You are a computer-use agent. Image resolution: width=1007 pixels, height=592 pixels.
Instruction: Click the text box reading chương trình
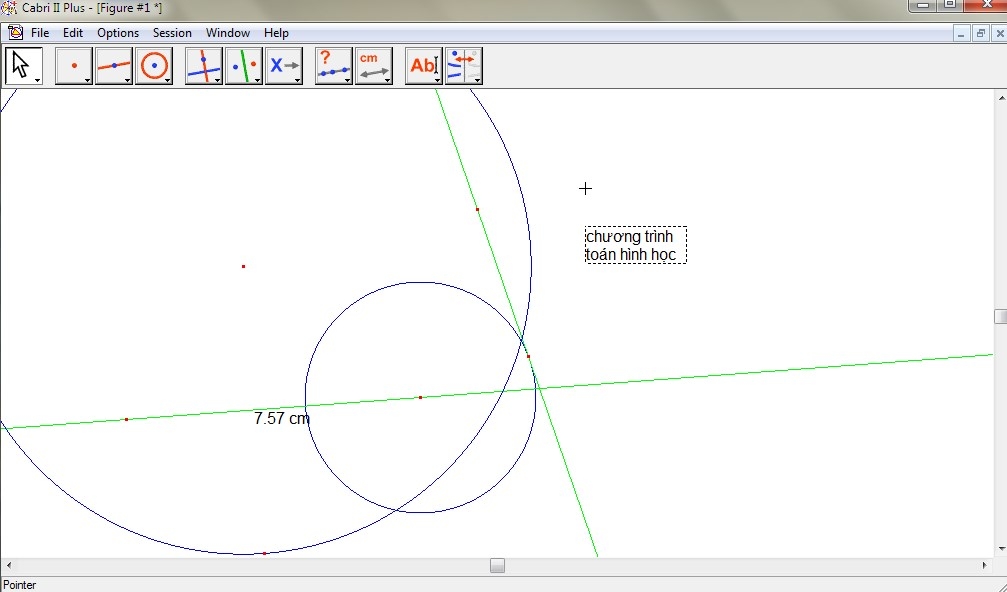point(635,245)
